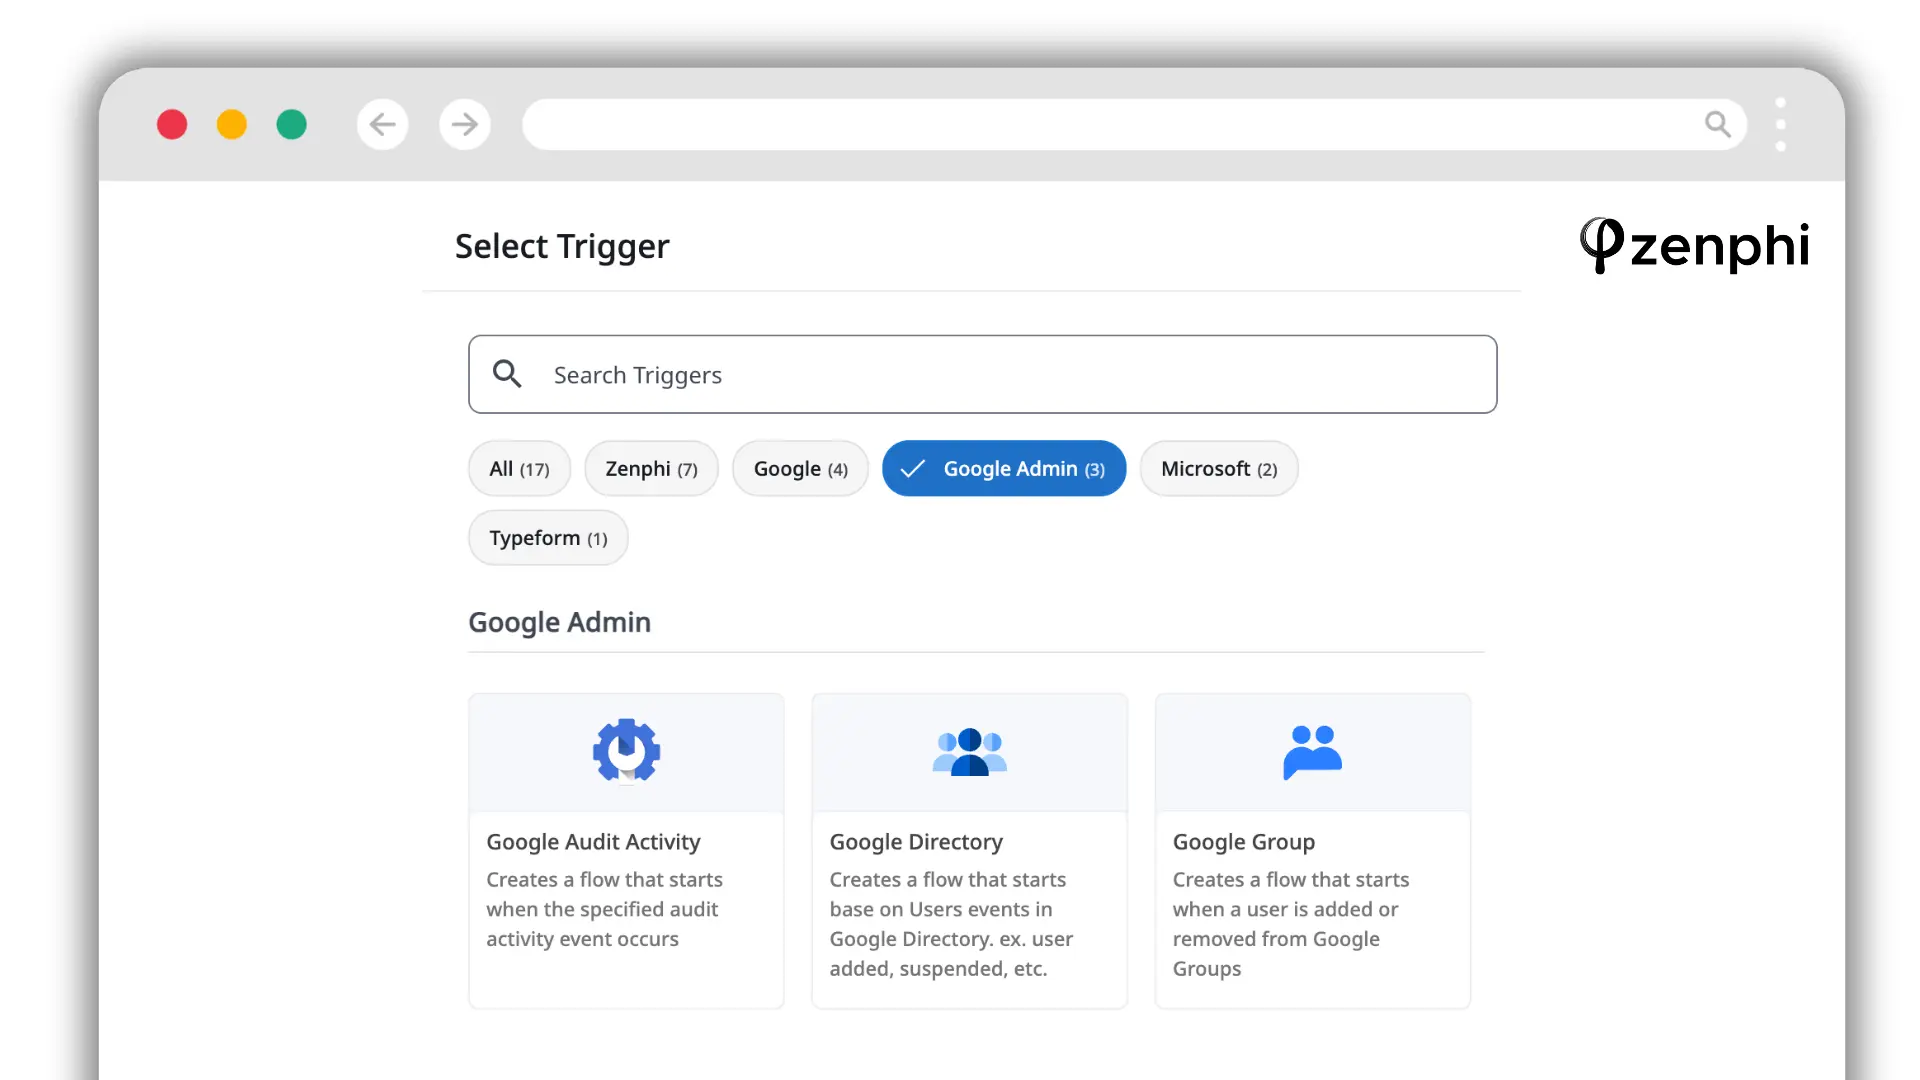Focus the Search Triggers field
This screenshot has width=1920, height=1080.
(982, 374)
